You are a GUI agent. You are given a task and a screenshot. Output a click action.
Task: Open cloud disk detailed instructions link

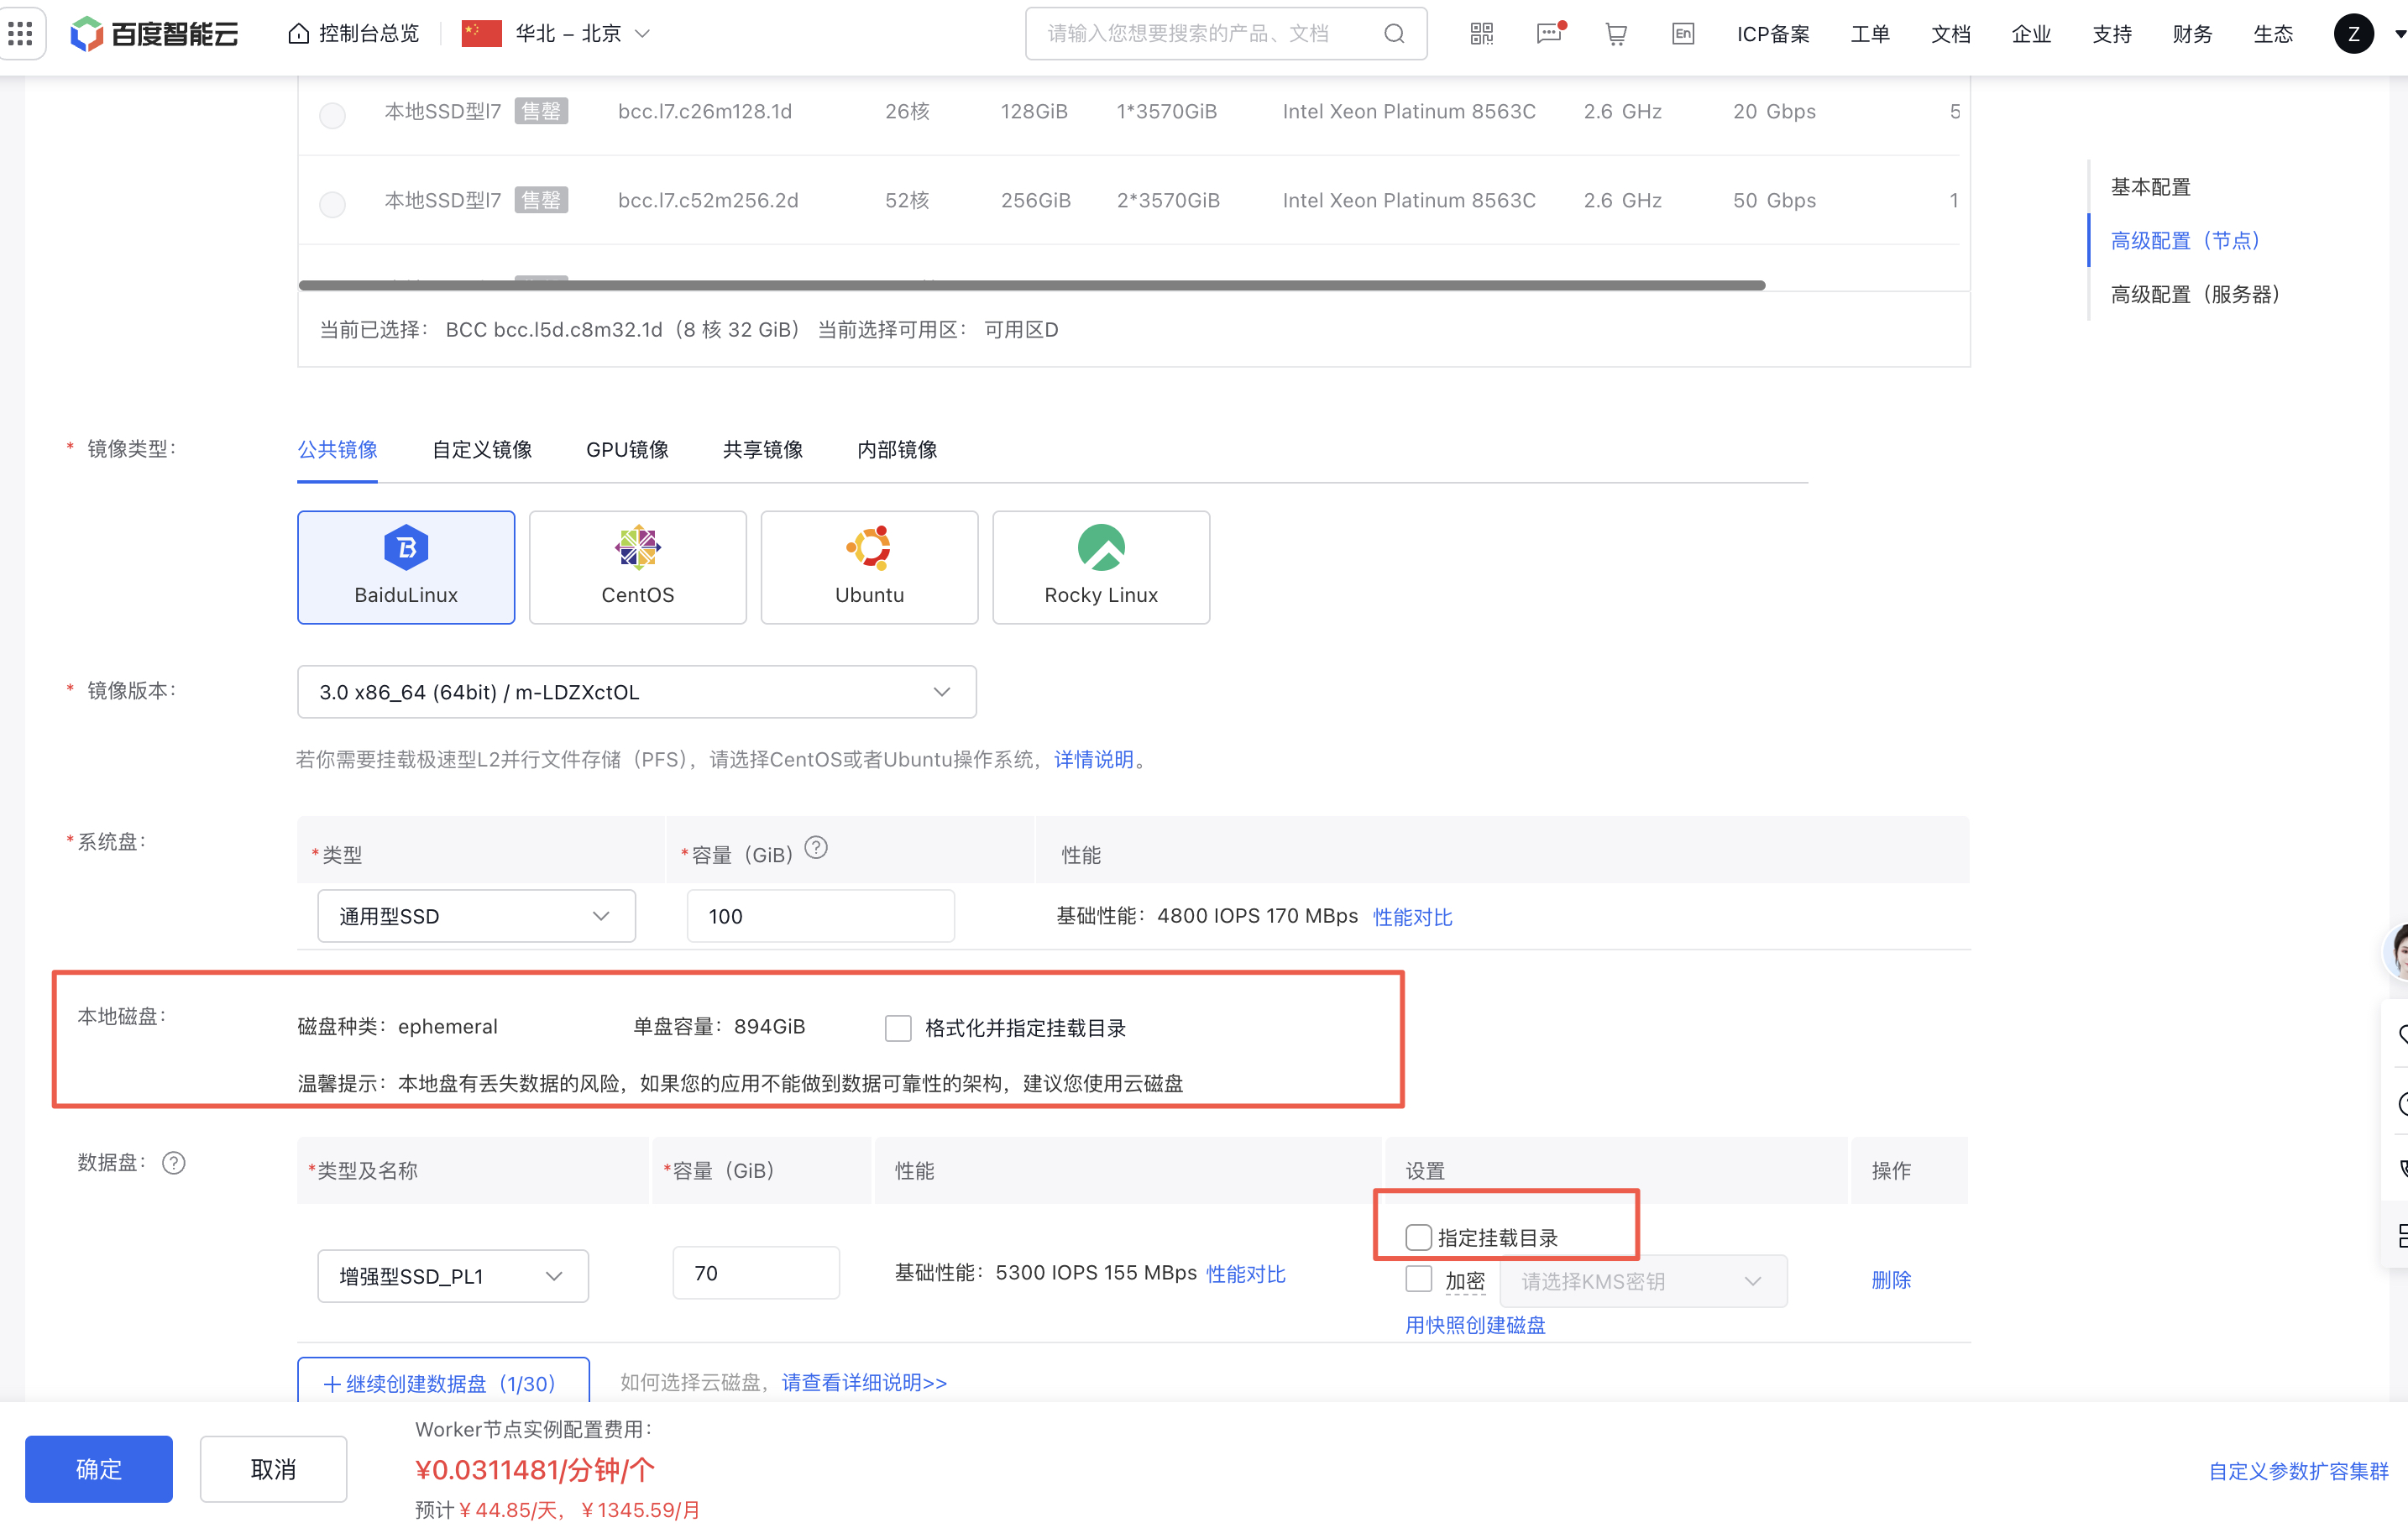pos(864,1383)
